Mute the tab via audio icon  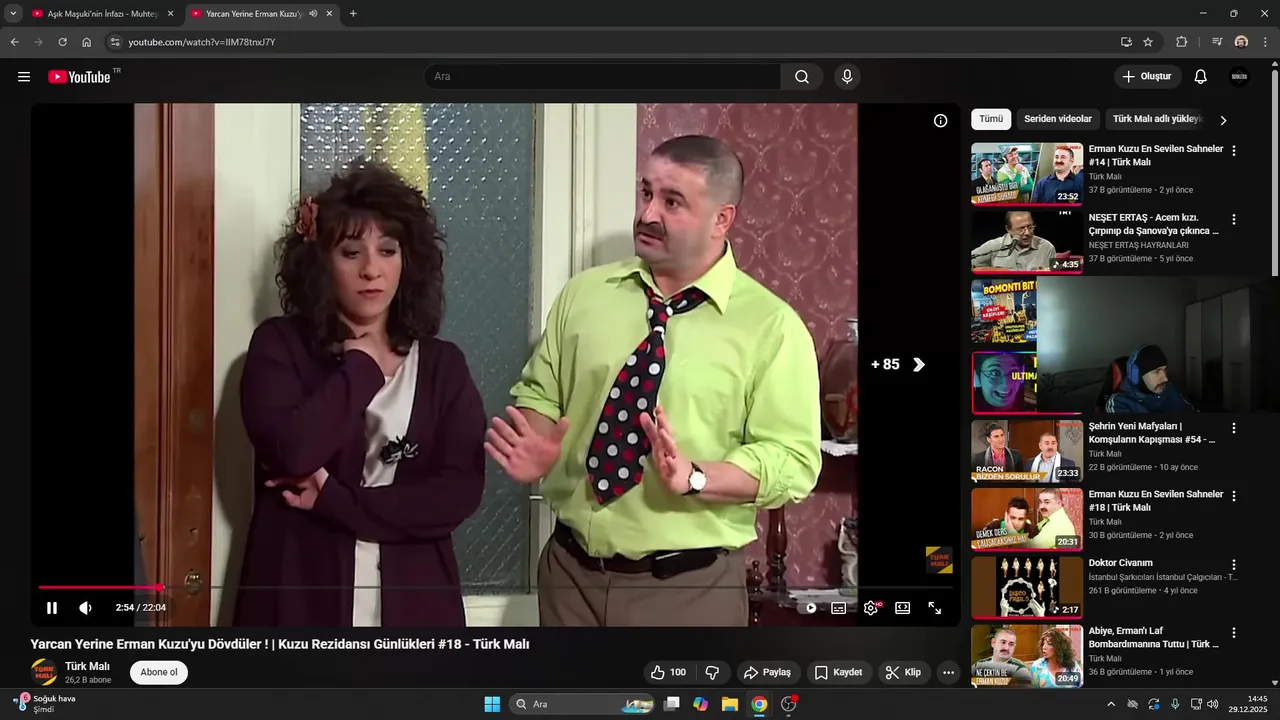click(313, 14)
